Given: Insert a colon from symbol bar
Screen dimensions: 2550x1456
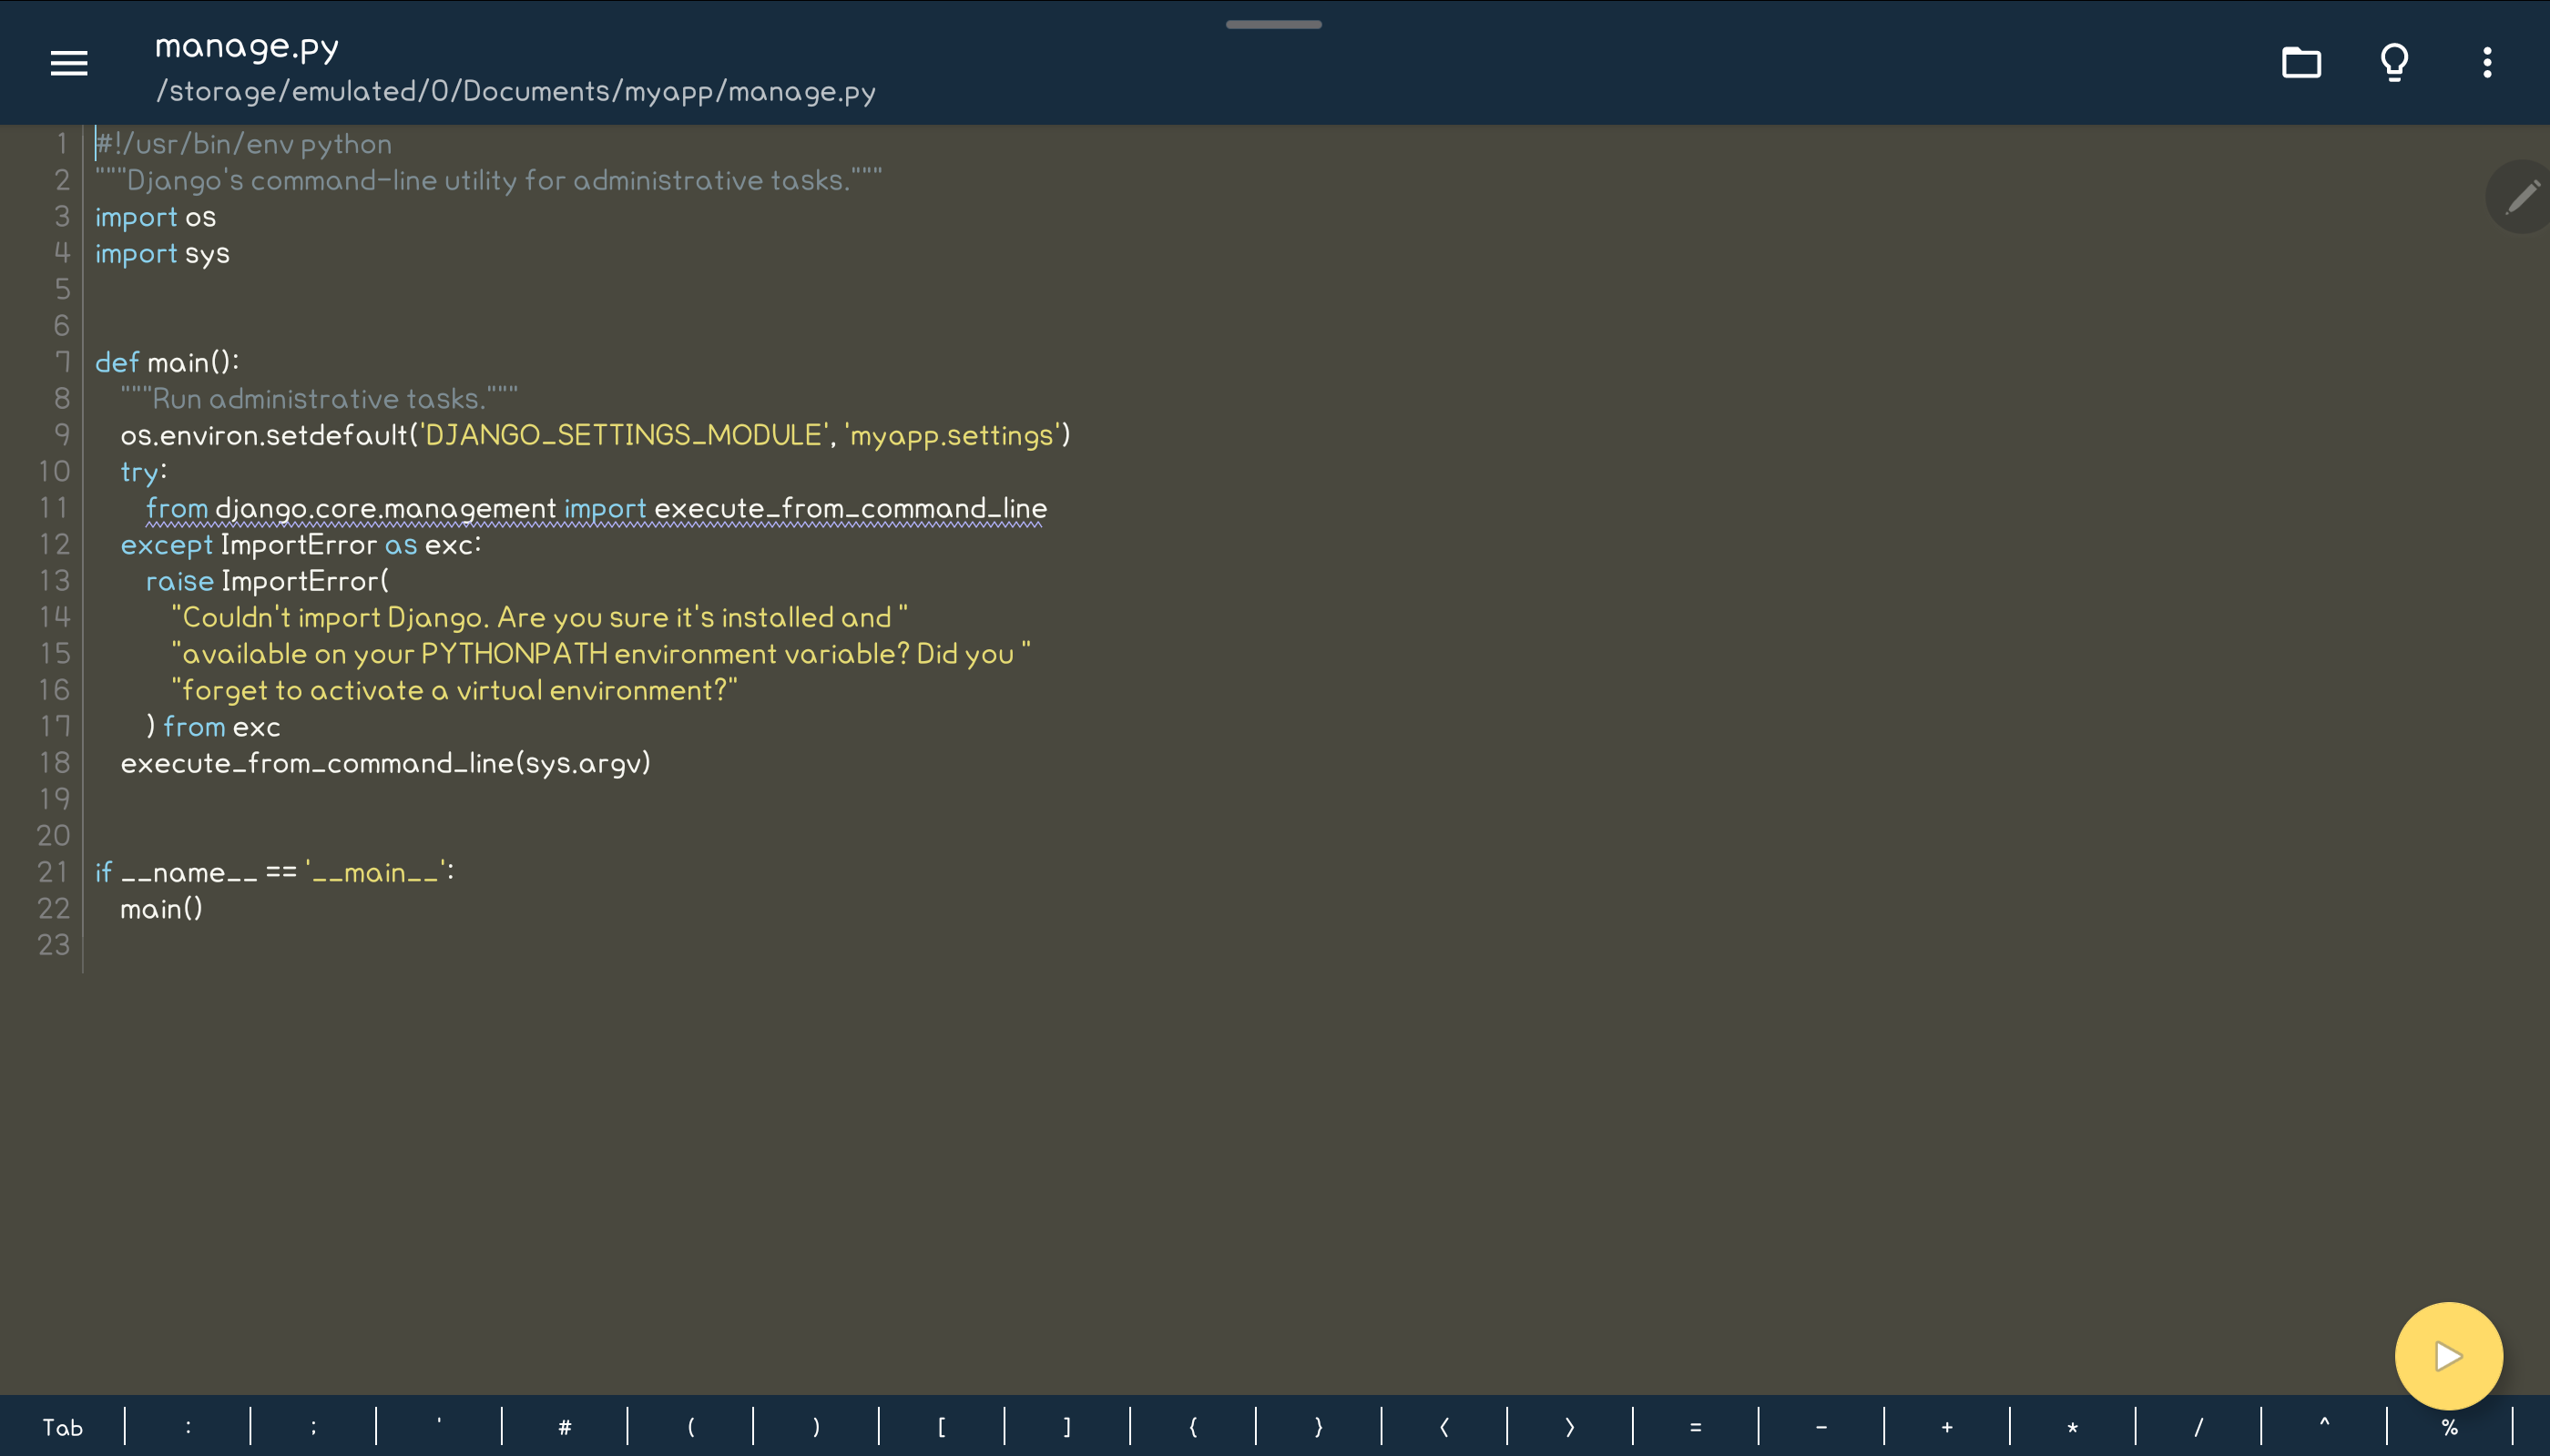Looking at the screenshot, I should [188, 1427].
